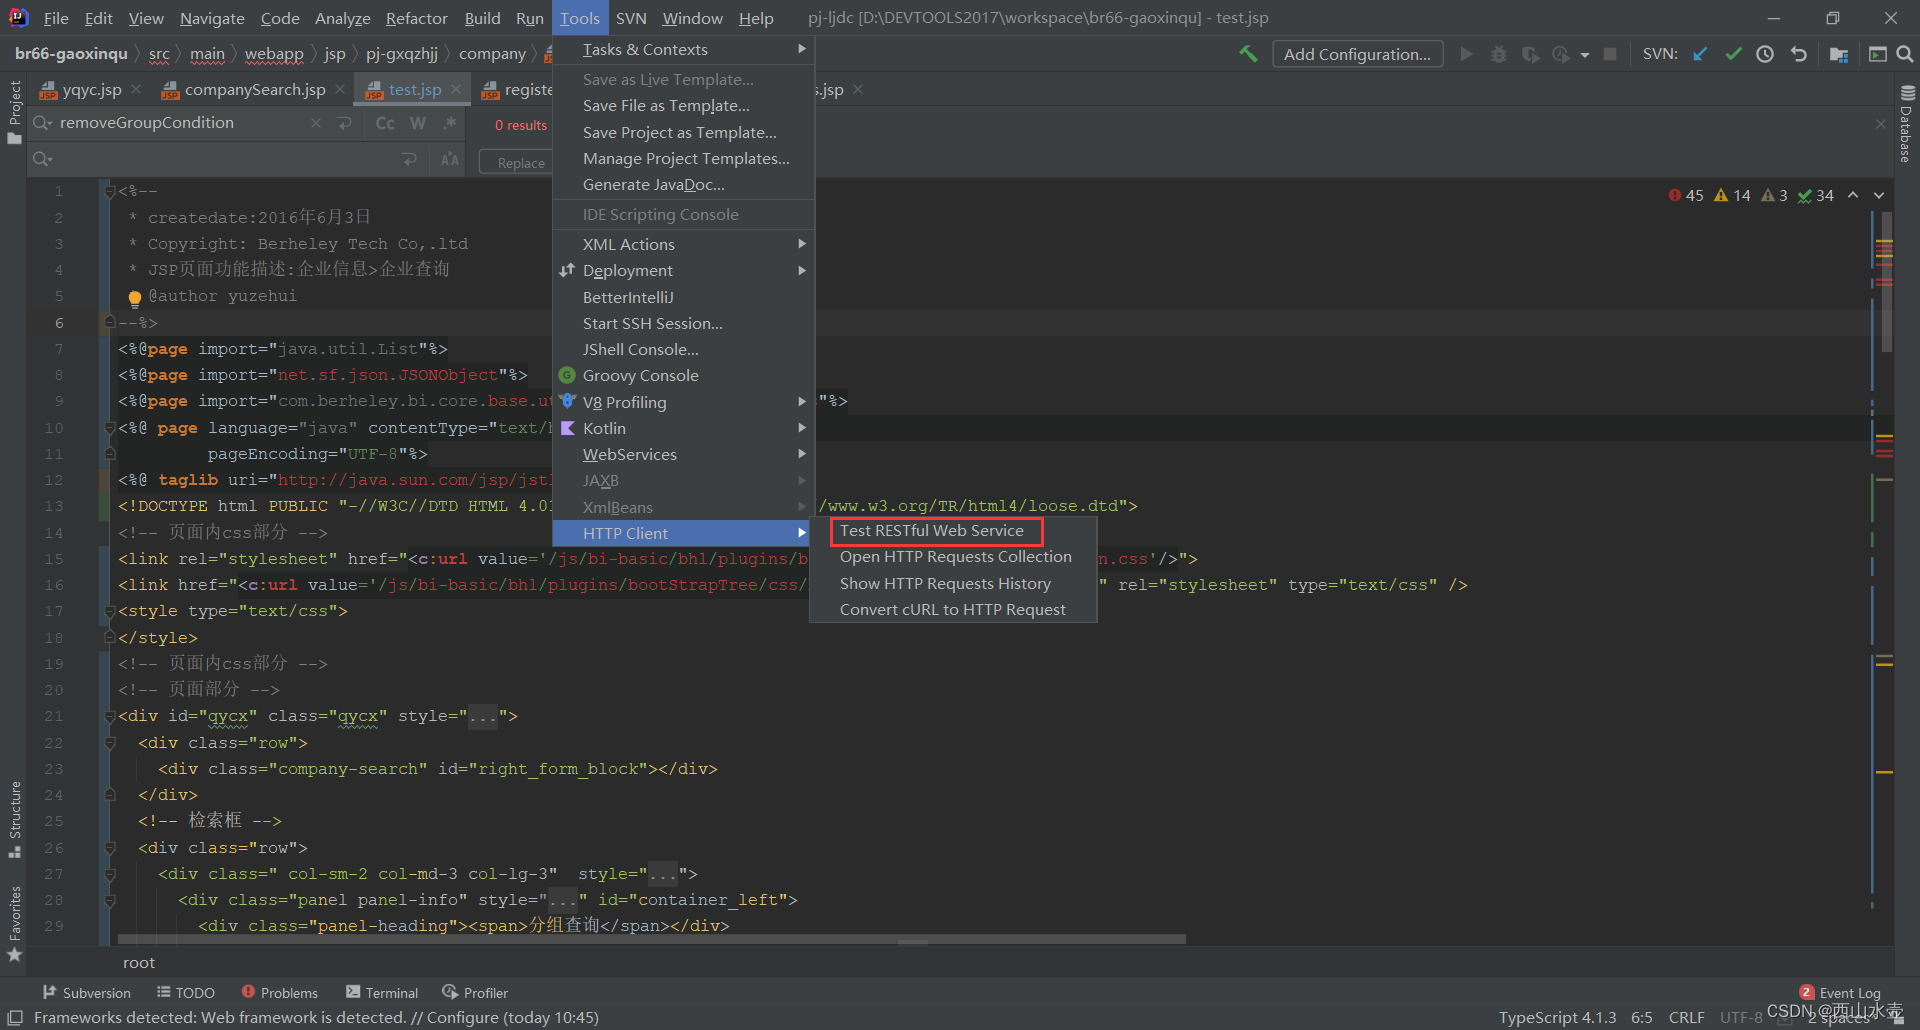Click the intention light bulb on line 5
The height and width of the screenshot is (1030, 1920).
135,297
